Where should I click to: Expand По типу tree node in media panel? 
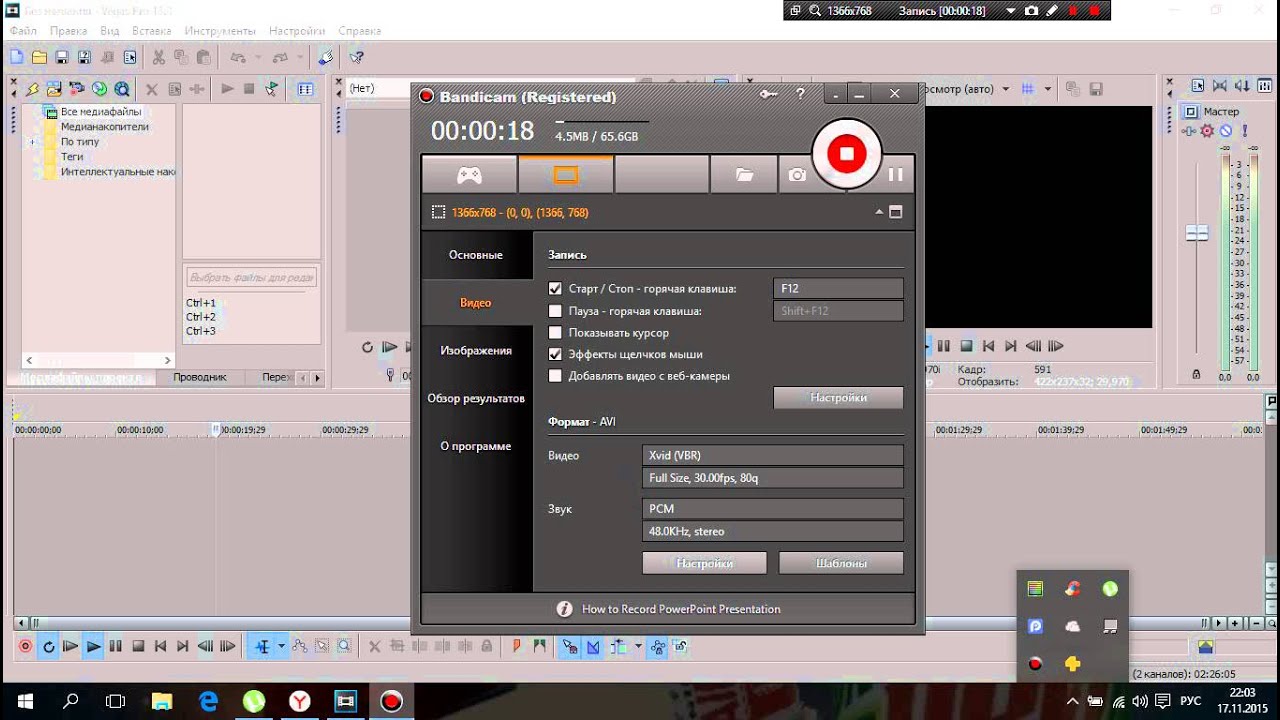click(x=33, y=142)
